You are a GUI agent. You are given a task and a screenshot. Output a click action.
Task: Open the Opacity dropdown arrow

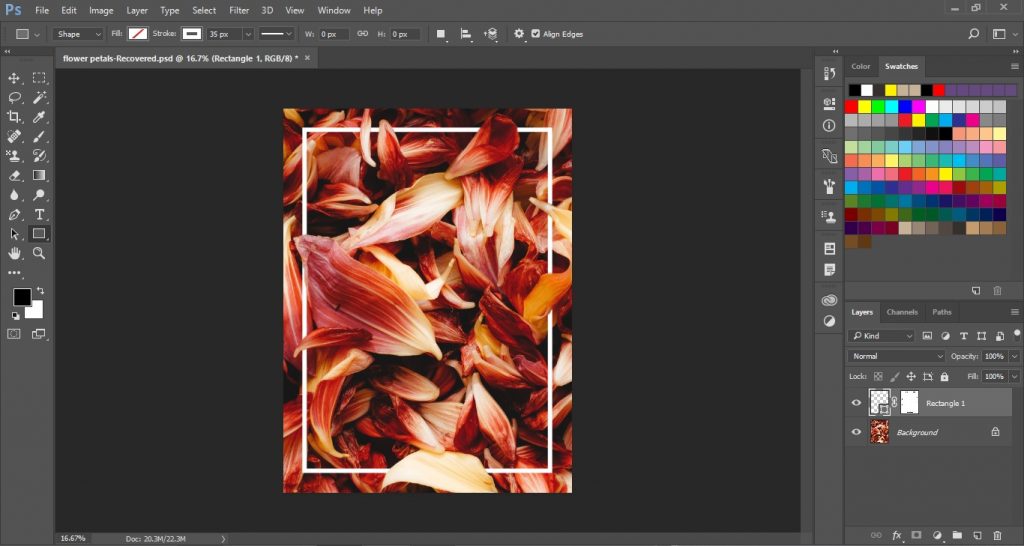(1014, 356)
